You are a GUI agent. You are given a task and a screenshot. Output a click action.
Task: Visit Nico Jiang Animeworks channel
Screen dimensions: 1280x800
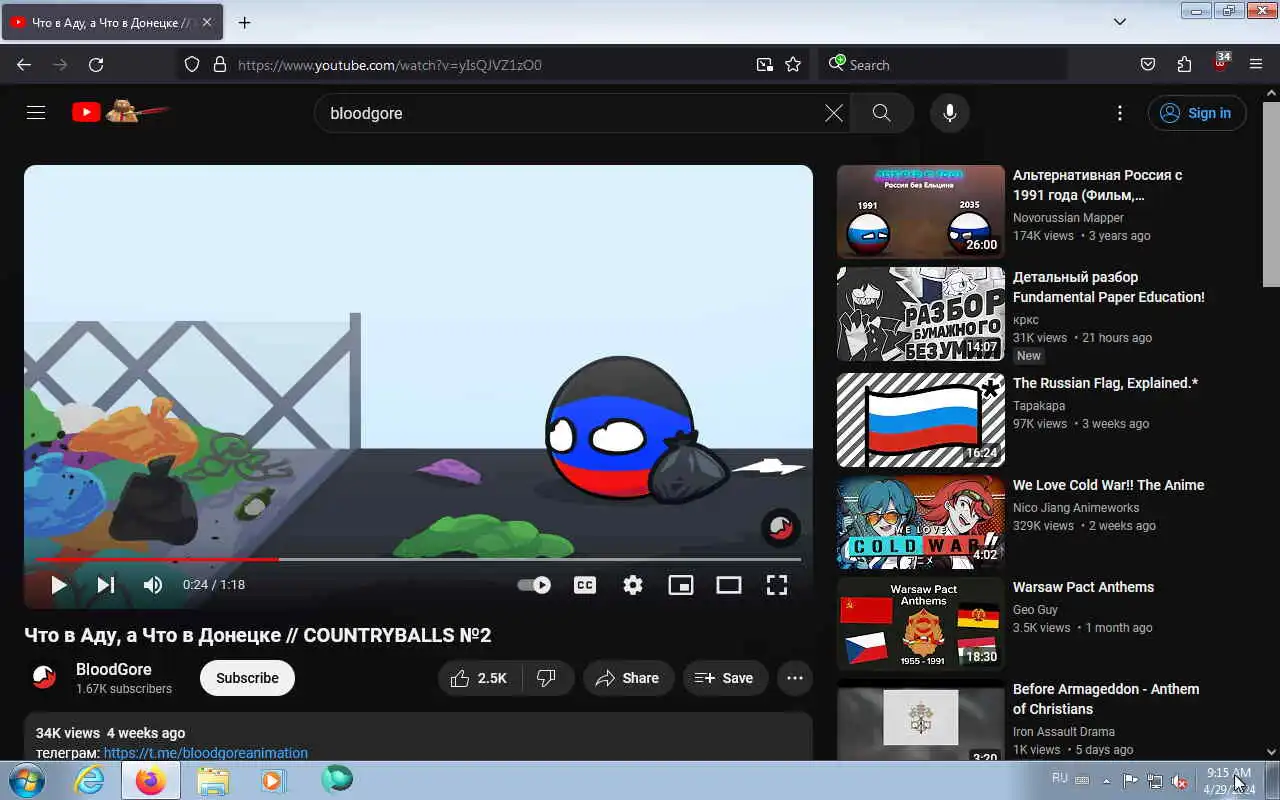coord(1076,508)
